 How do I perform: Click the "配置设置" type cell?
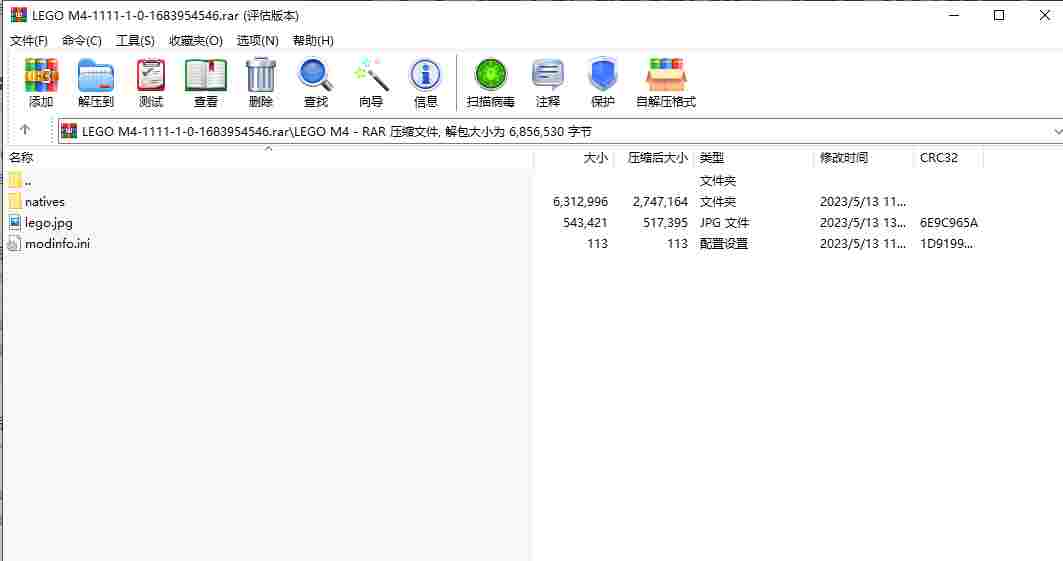coord(723,244)
